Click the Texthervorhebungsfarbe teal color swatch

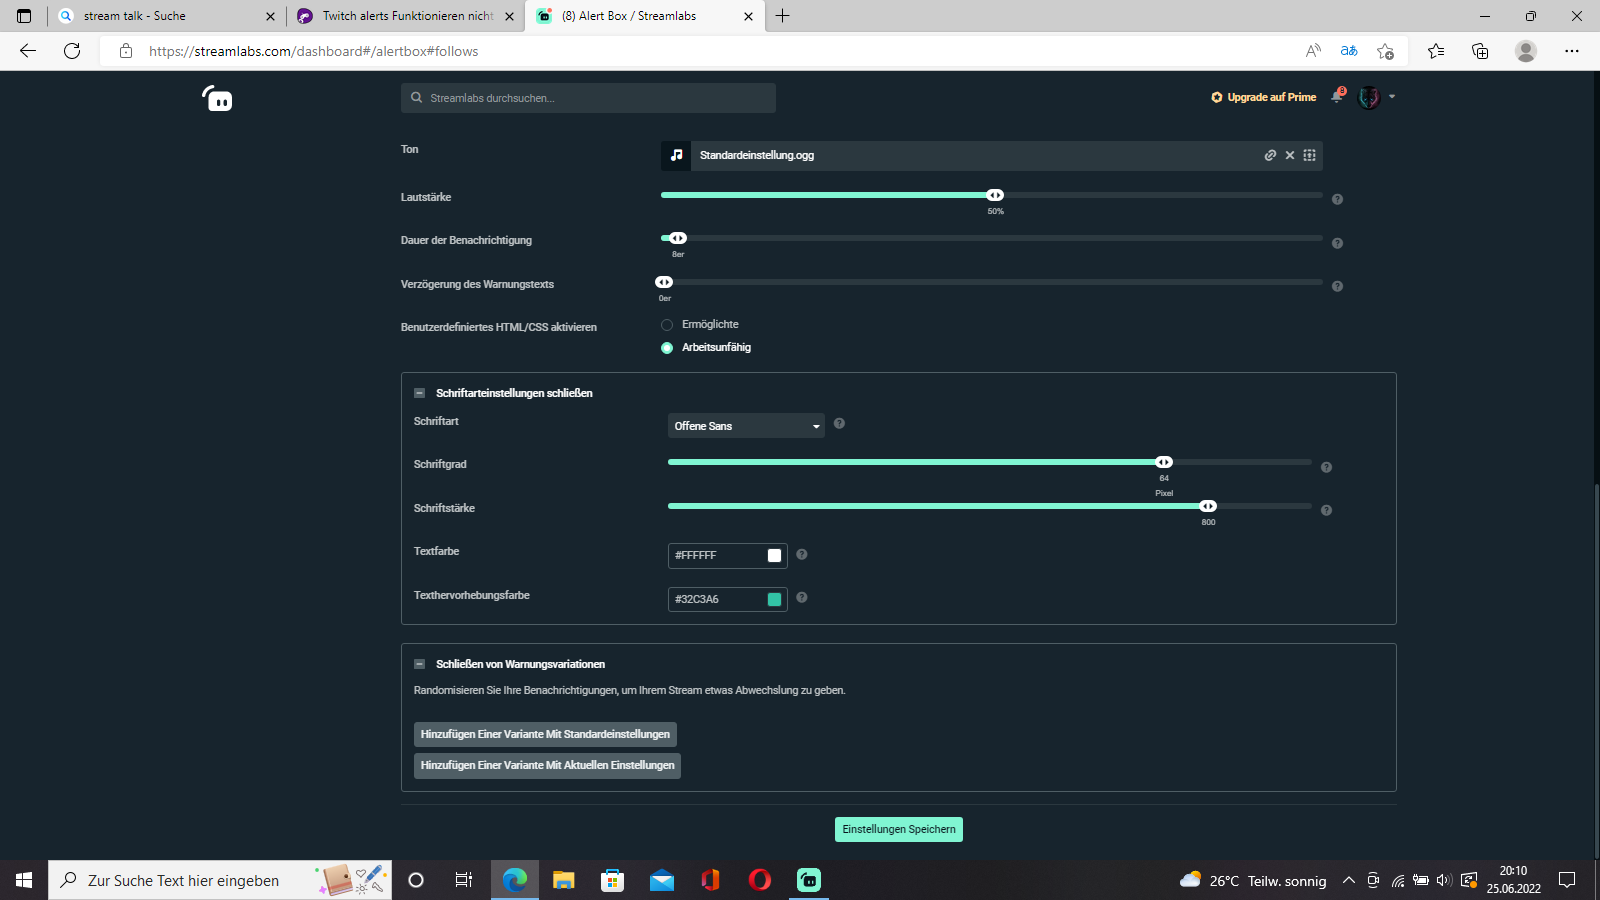tap(774, 599)
